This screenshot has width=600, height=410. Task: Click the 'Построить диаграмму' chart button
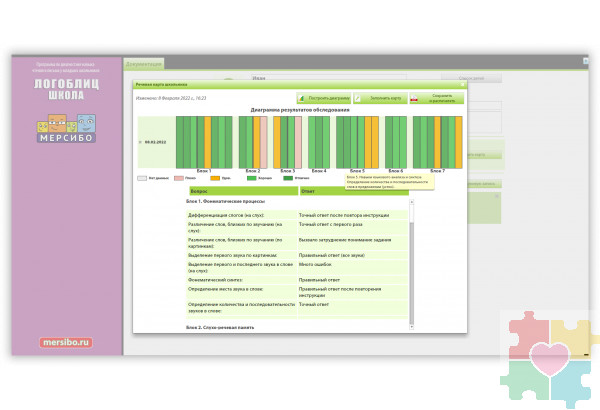point(325,98)
